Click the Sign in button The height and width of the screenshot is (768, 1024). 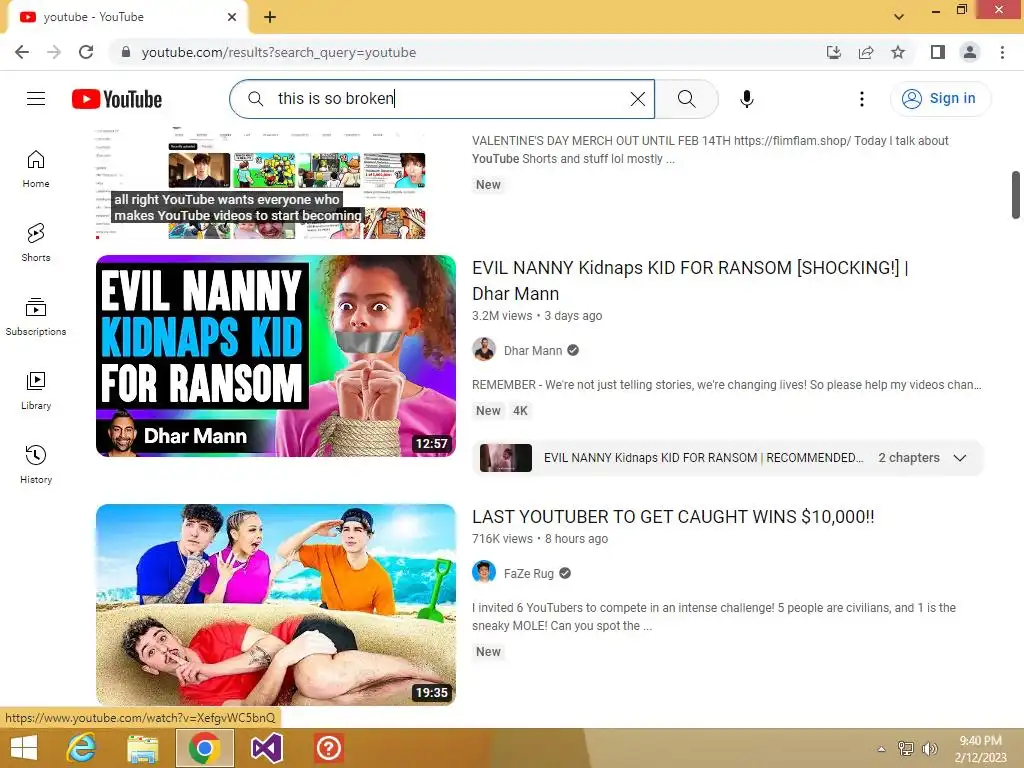tap(940, 99)
